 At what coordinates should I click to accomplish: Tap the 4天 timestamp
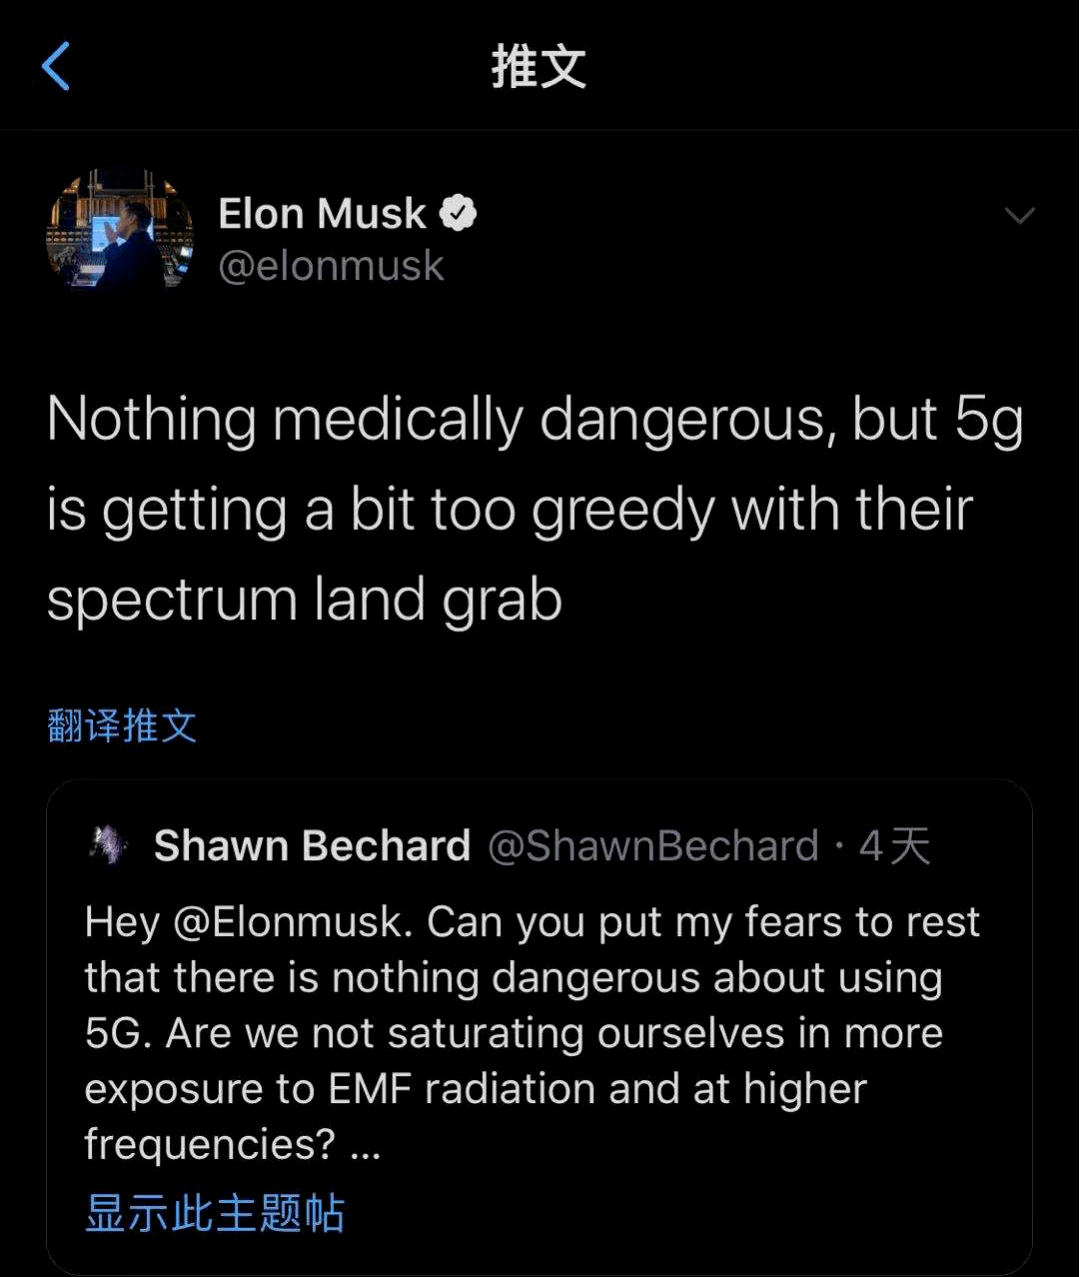pyautogui.click(x=894, y=846)
